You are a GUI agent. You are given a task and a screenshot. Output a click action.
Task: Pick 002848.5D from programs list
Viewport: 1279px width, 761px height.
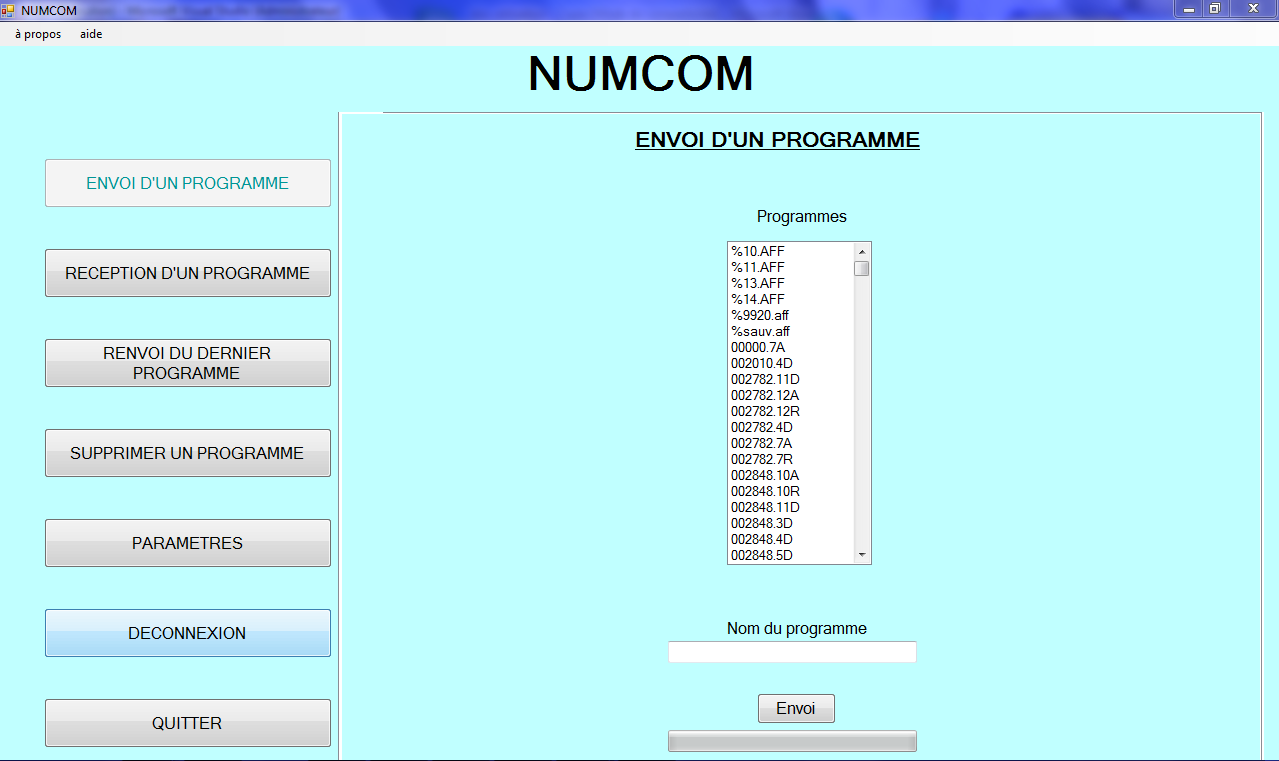pos(762,555)
